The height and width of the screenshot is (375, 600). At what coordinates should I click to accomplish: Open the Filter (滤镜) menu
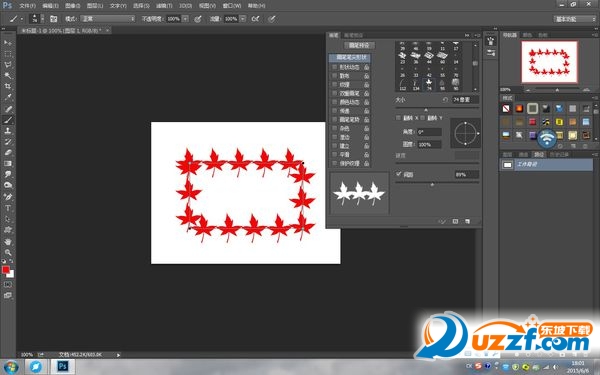click(164, 6)
